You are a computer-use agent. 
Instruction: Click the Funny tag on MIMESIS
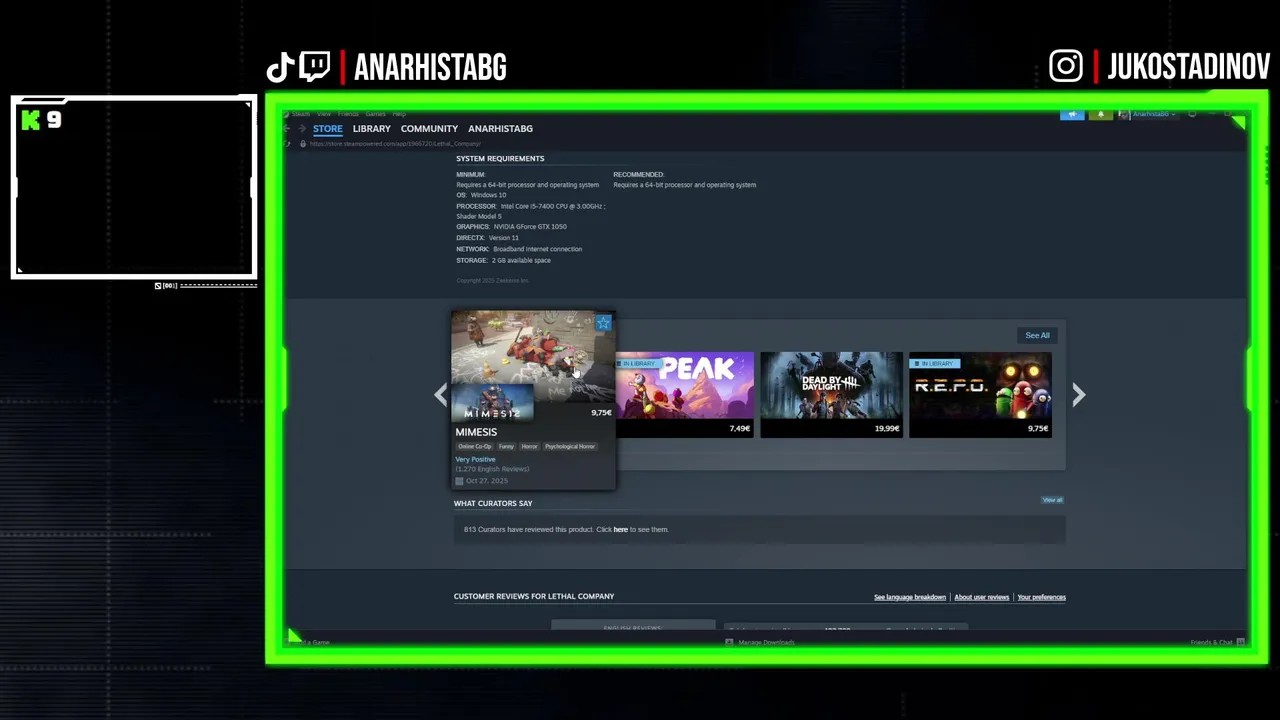point(506,446)
